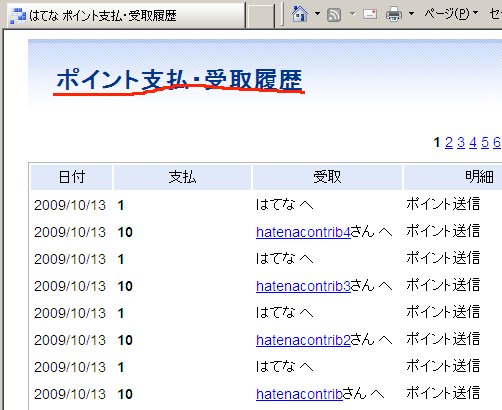Click ポイント送信 in the hatenacontrib3 row
The image size is (502, 410).
click(443, 285)
